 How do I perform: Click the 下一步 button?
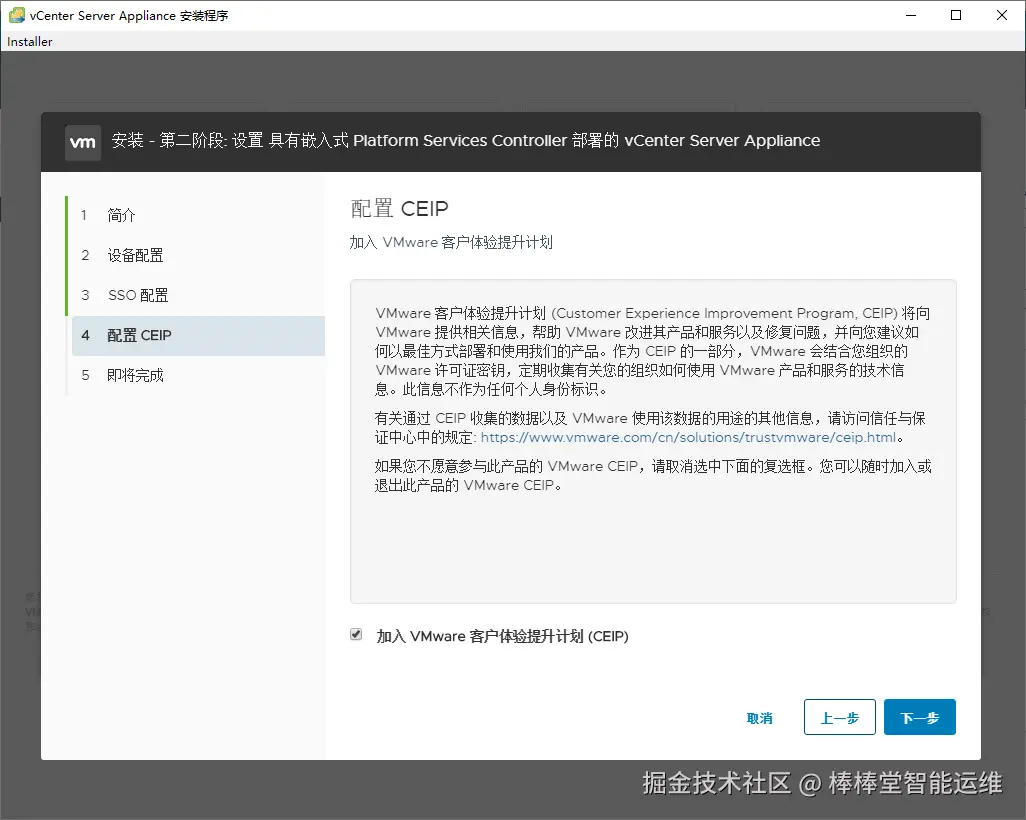coord(919,717)
